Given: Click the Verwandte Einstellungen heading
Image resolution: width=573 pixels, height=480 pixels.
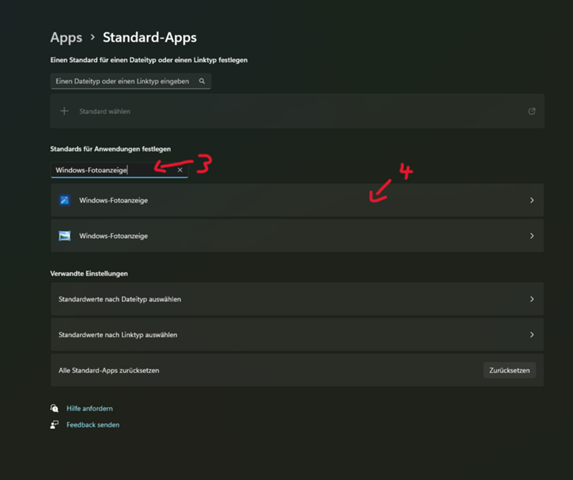Looking at the screenshot, I should 89,274.
